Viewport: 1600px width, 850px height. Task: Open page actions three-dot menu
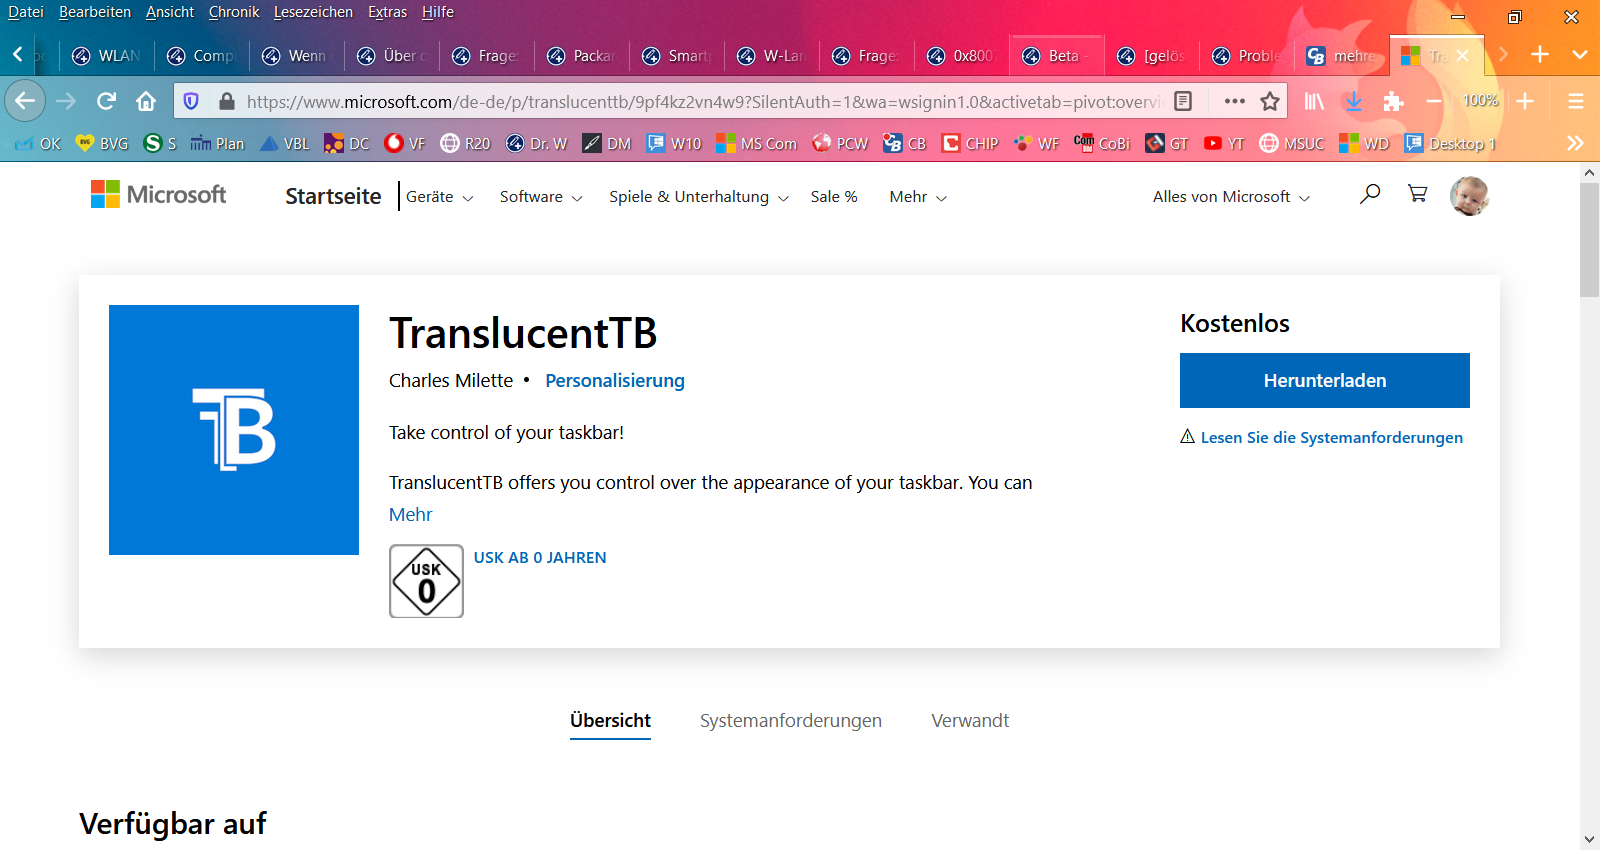click(1235, 101)
